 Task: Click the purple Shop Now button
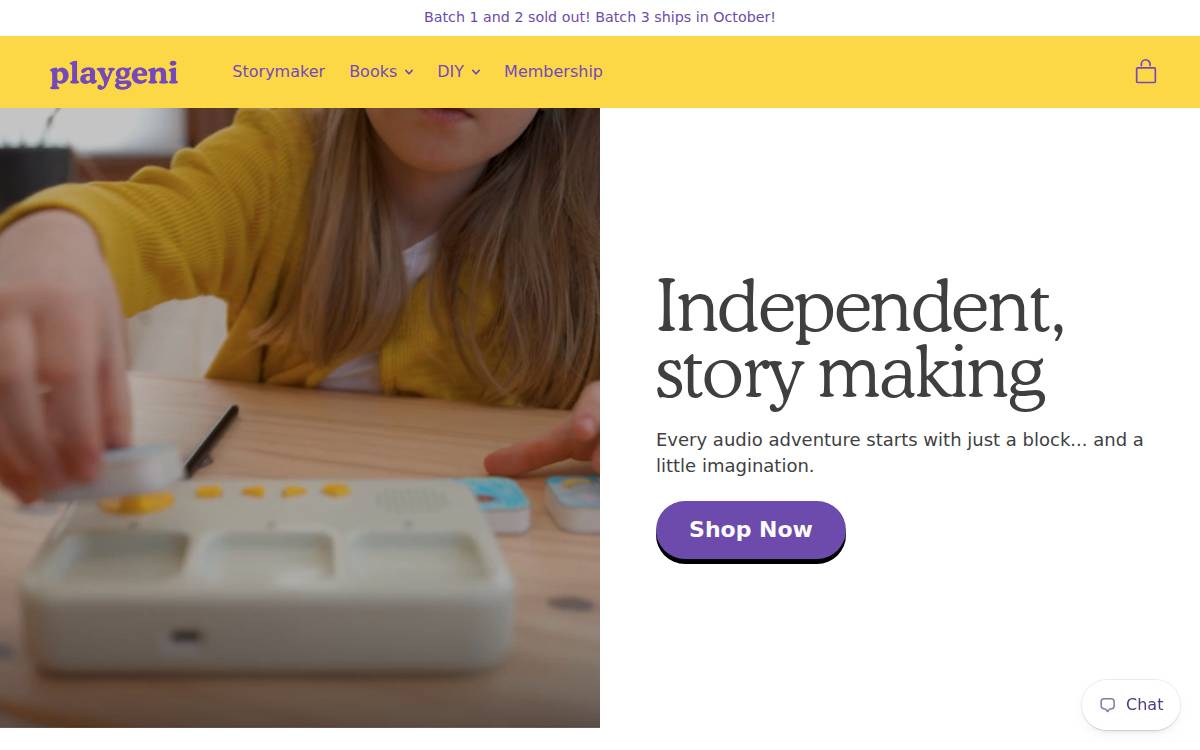point(751,530)
